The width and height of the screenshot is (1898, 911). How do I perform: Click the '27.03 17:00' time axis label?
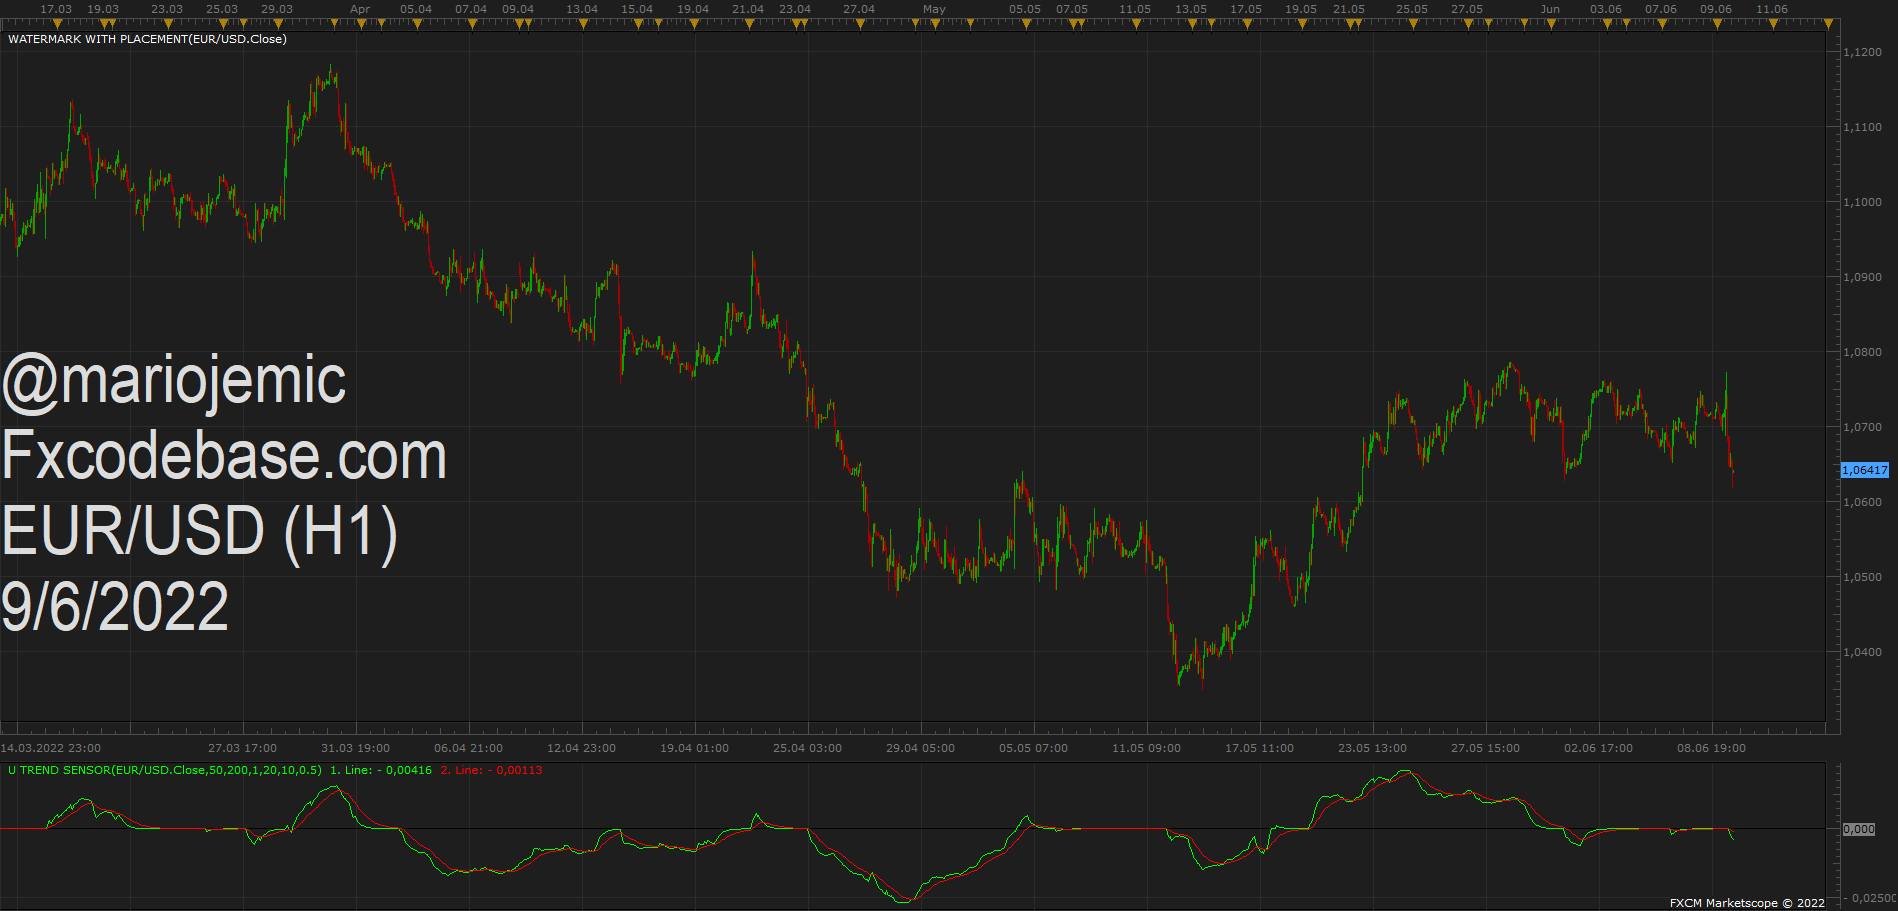coord(243,748)
